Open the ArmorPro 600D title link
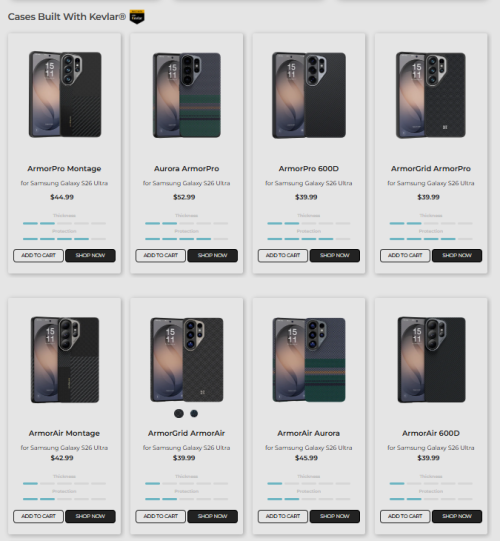This screenshot has width=500, height=541. (x=309, y=169)
